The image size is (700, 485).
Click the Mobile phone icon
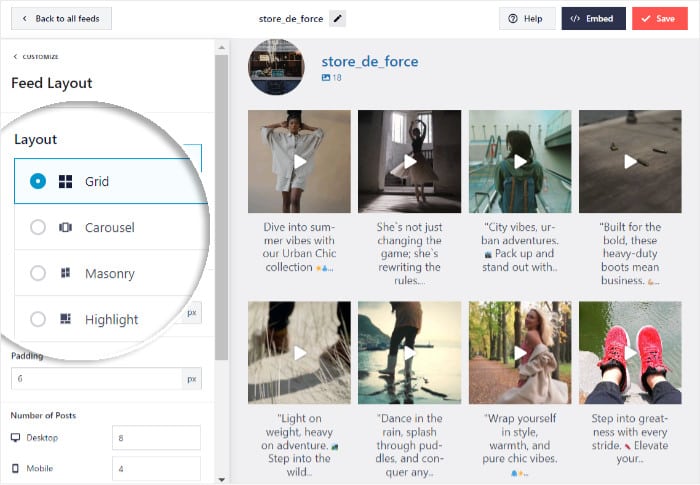pyautogui.click(x=16, y=468)
